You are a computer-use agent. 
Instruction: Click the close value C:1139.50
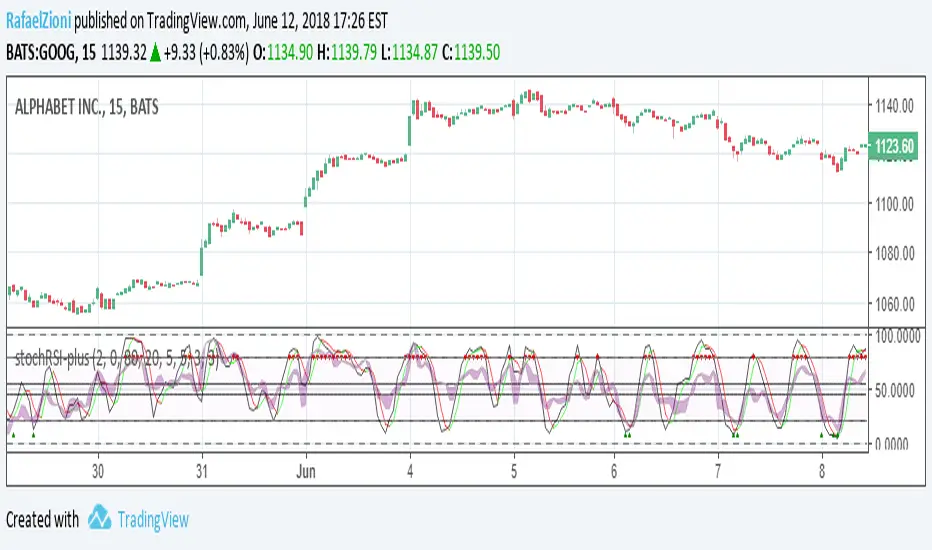tap(471, 52)
